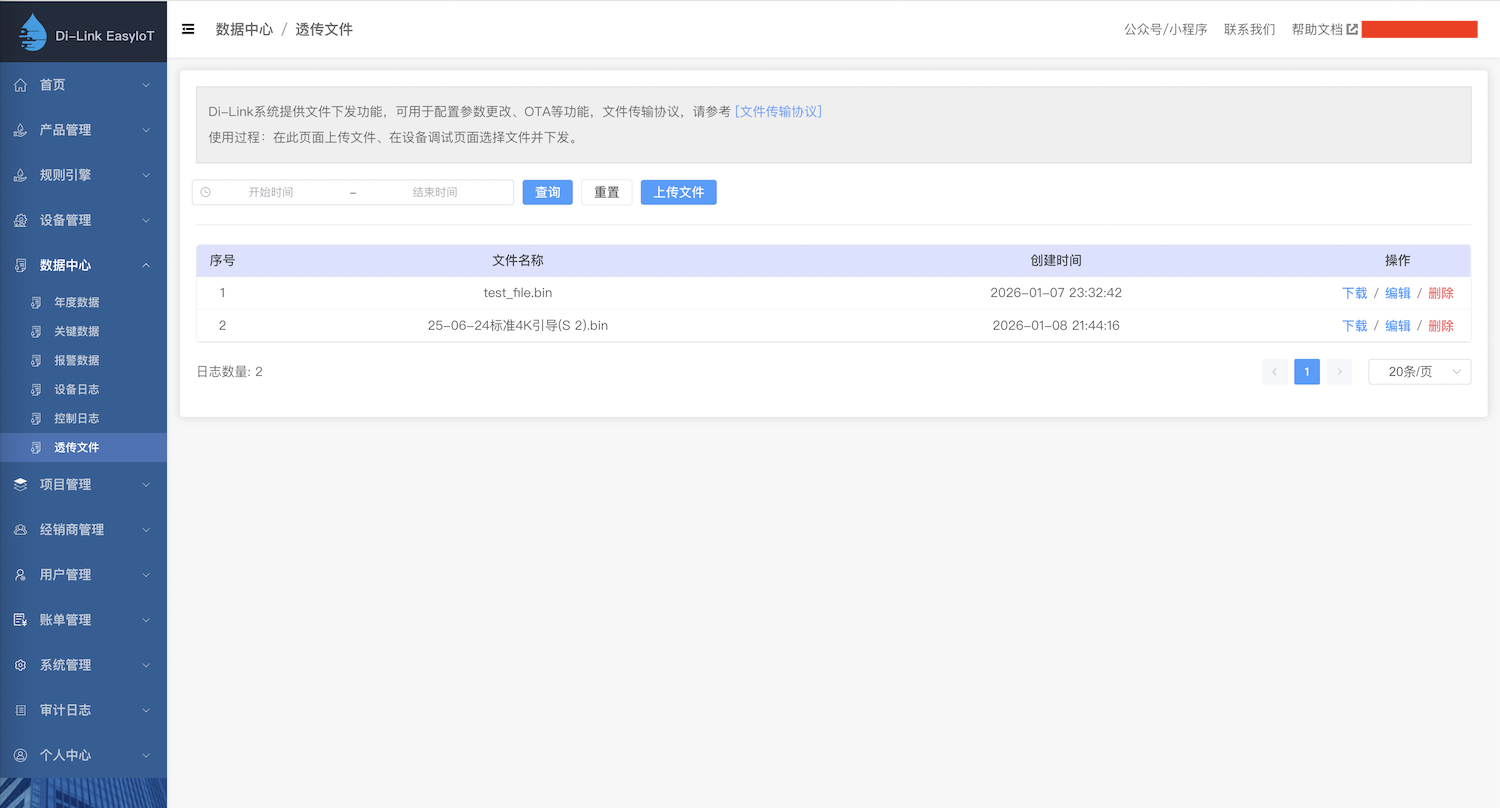Select 报警数据 from the sidebar submenu

coord(76,360)
